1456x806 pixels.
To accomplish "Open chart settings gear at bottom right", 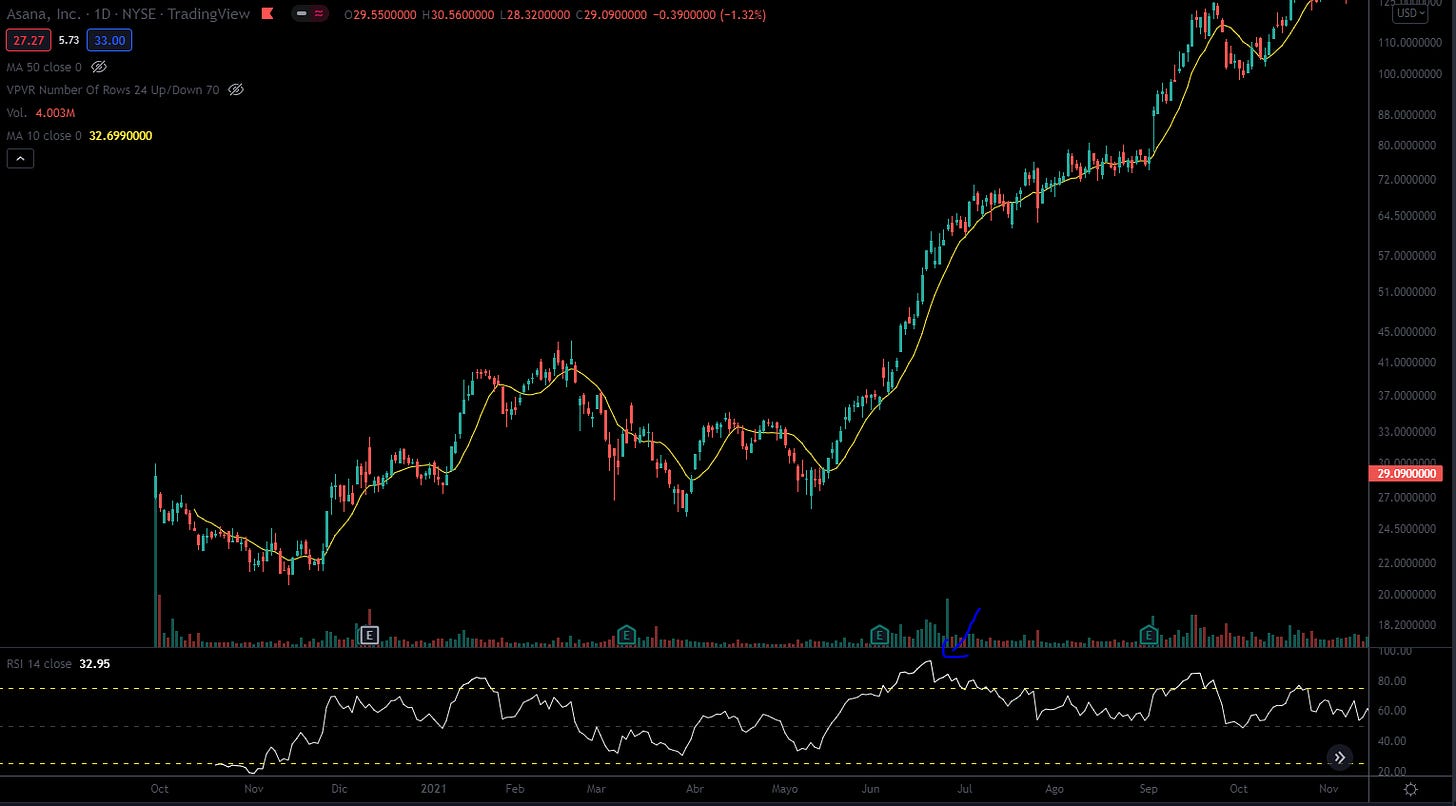I will [1410, 790].
